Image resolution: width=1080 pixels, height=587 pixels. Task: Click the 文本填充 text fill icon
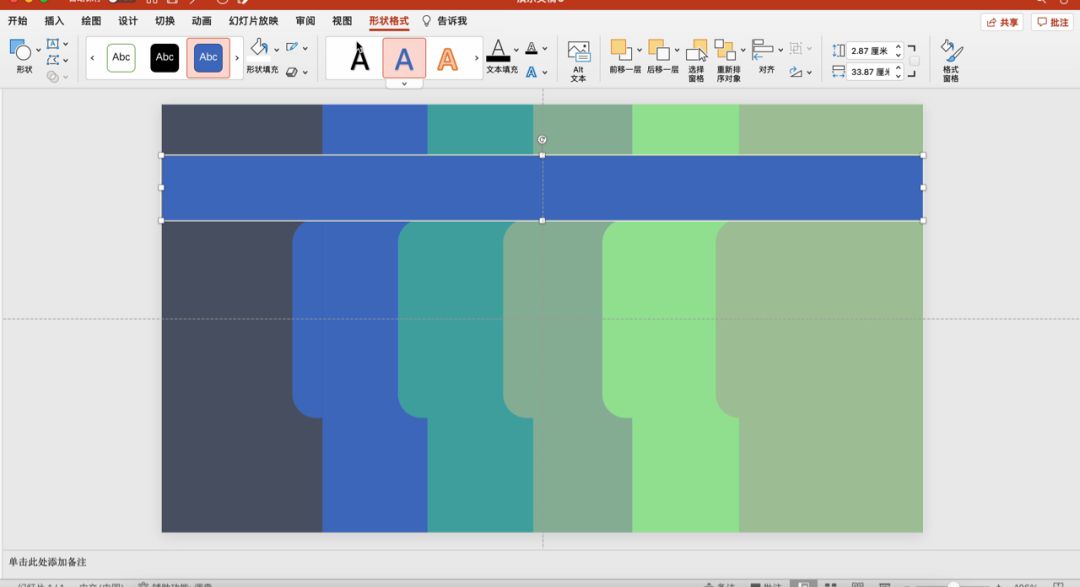click(499, 50)
